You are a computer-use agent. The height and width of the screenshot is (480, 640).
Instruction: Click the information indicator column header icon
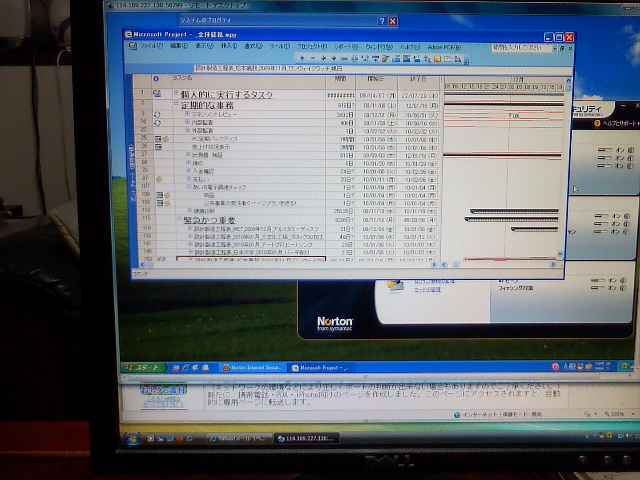[x=156, y=78]
